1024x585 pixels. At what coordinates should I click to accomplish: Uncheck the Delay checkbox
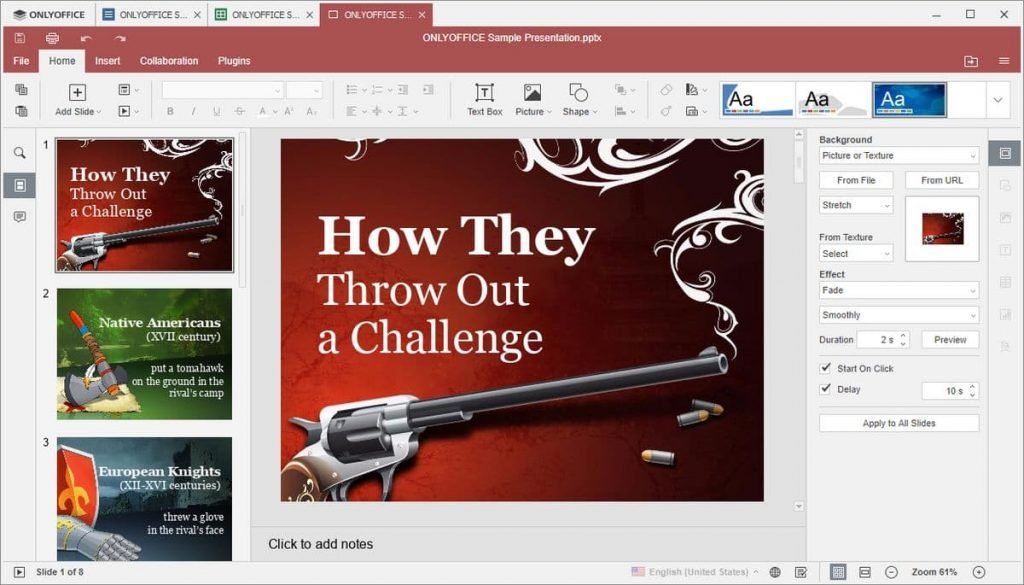[826, 389]
